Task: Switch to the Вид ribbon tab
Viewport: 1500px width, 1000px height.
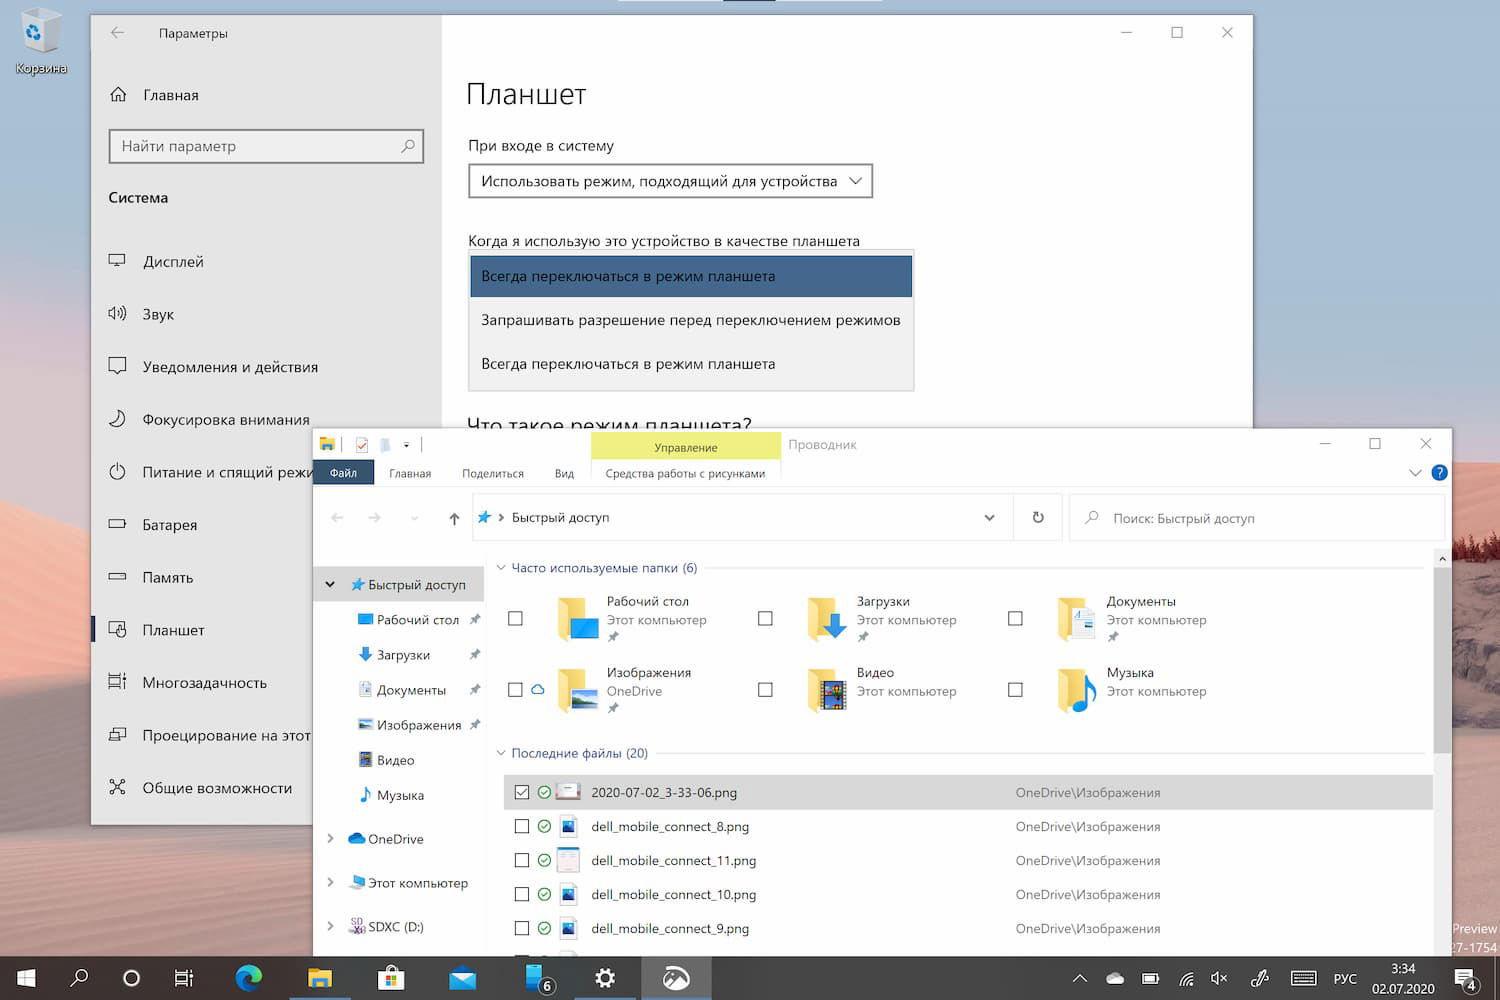Action: [x=564, y=472]
